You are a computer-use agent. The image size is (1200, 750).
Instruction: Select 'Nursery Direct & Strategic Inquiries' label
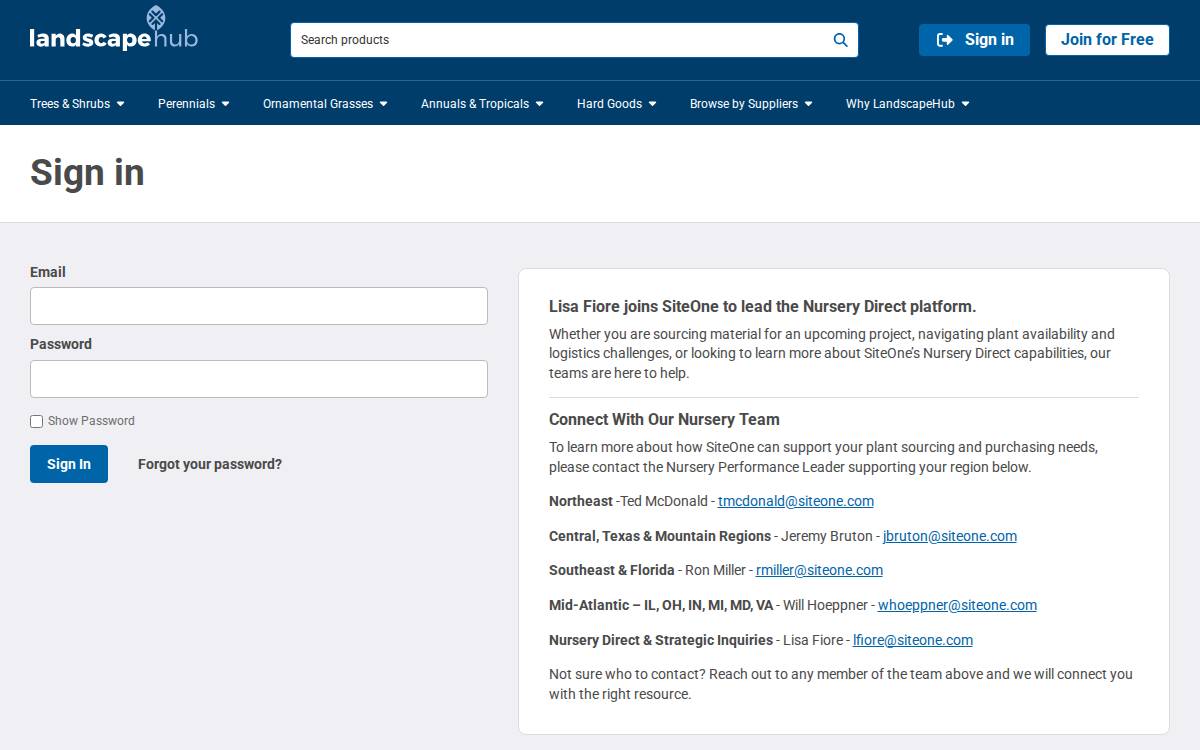point(661,640)
